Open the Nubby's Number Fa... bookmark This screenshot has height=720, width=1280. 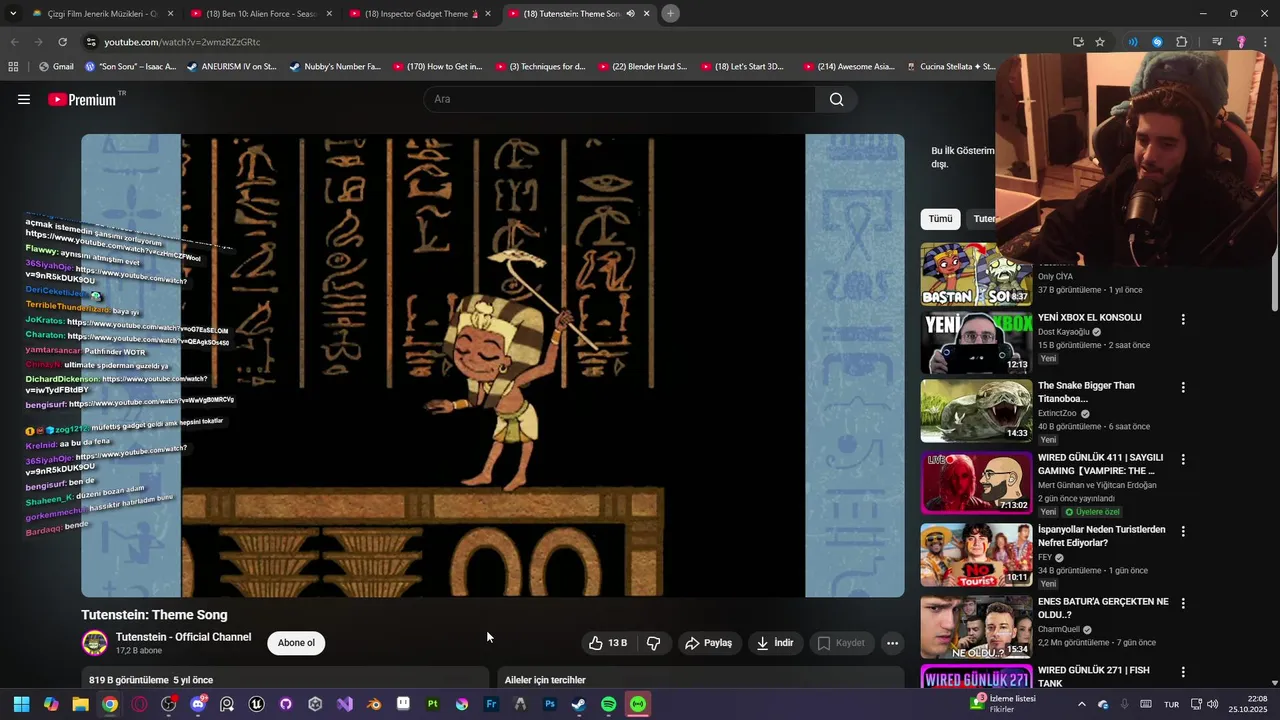point(335,67)
